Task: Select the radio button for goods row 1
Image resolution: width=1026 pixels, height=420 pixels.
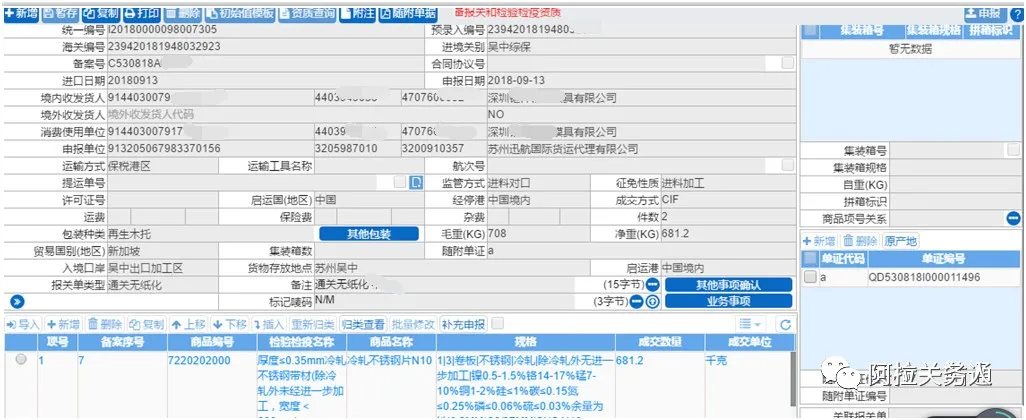Action: [x=21, y=359]
